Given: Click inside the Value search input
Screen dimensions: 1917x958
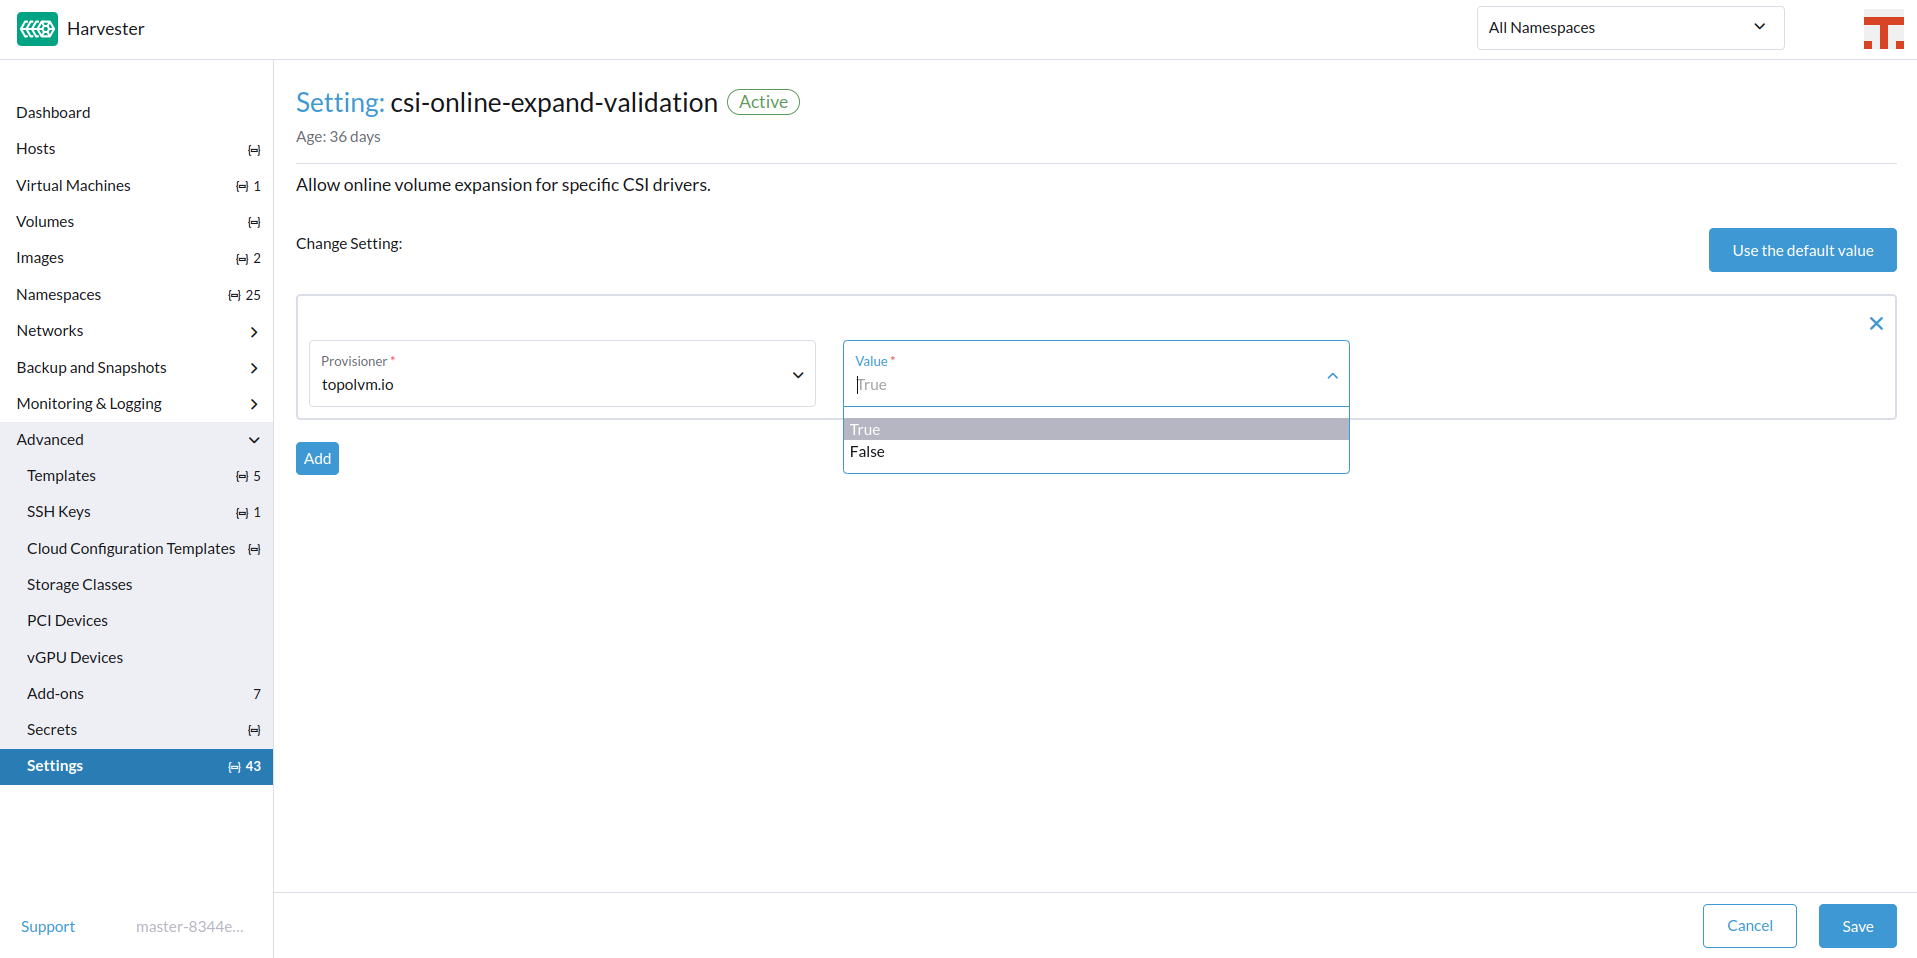Looking at the screenshot, I should [x=1080, y=385].
